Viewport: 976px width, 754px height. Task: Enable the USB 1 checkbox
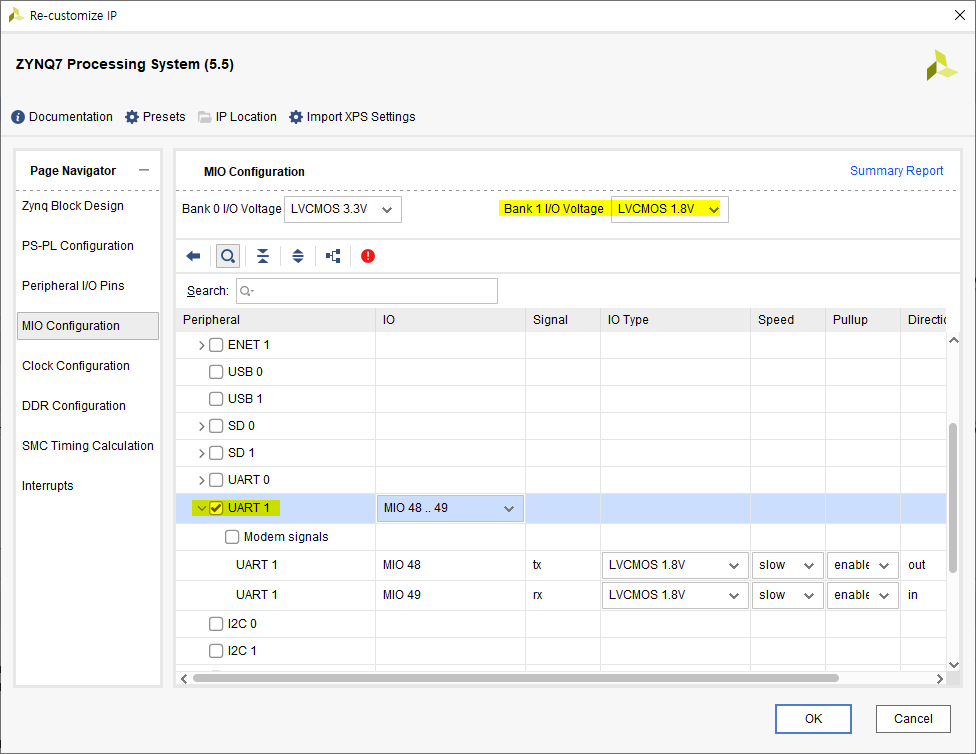(216, 398)
